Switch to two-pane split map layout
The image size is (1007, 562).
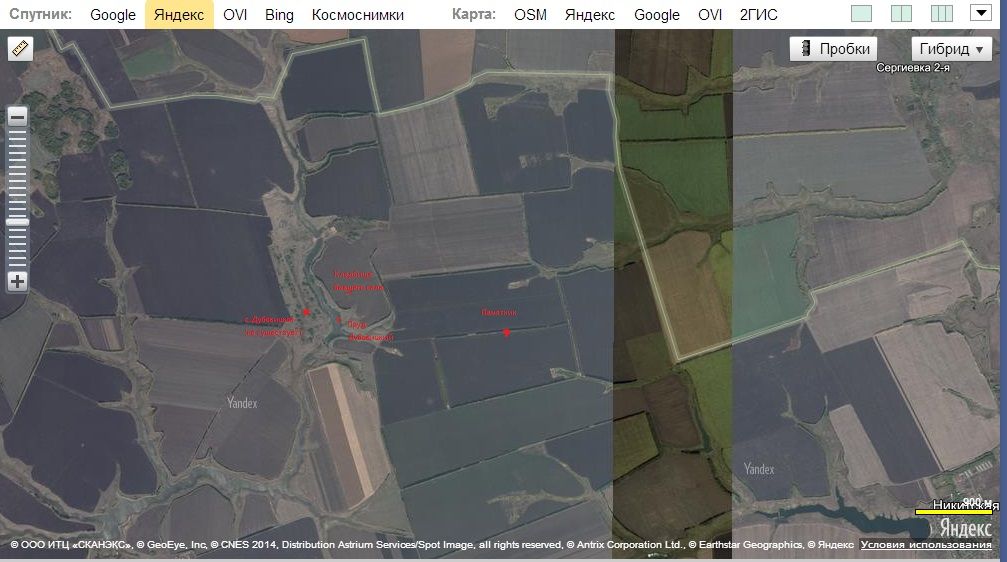click(x=901, y=14)
